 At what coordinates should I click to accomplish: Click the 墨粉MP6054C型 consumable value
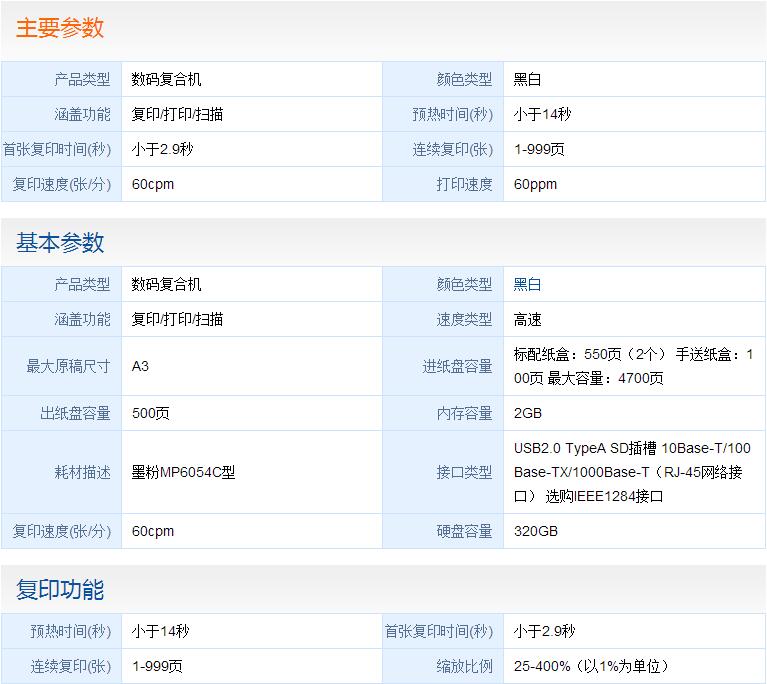[183, 472]
